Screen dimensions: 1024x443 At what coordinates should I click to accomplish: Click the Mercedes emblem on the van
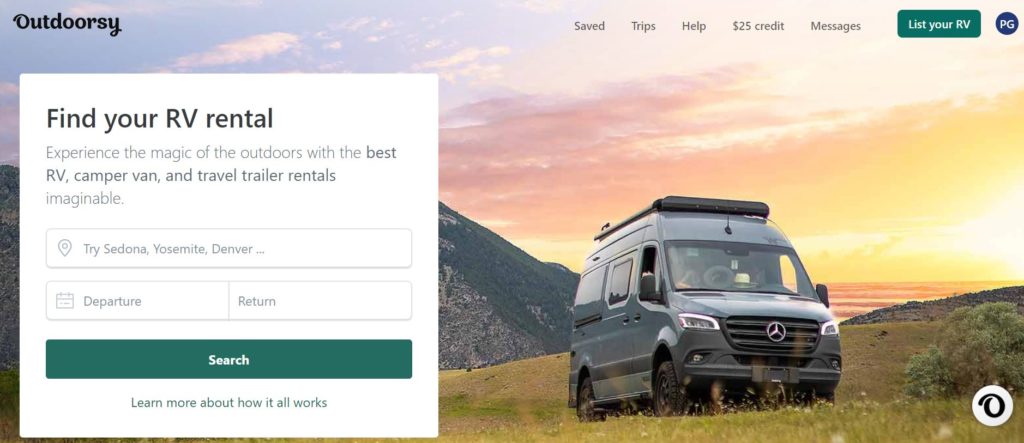(x=776, y=332)
